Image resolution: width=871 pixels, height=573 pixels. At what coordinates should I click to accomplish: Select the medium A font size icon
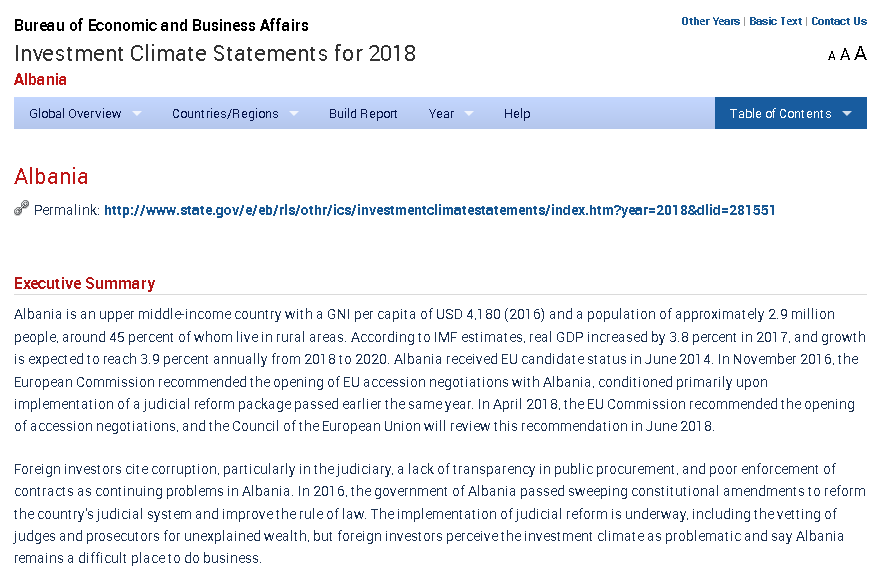tap(845, 55)
